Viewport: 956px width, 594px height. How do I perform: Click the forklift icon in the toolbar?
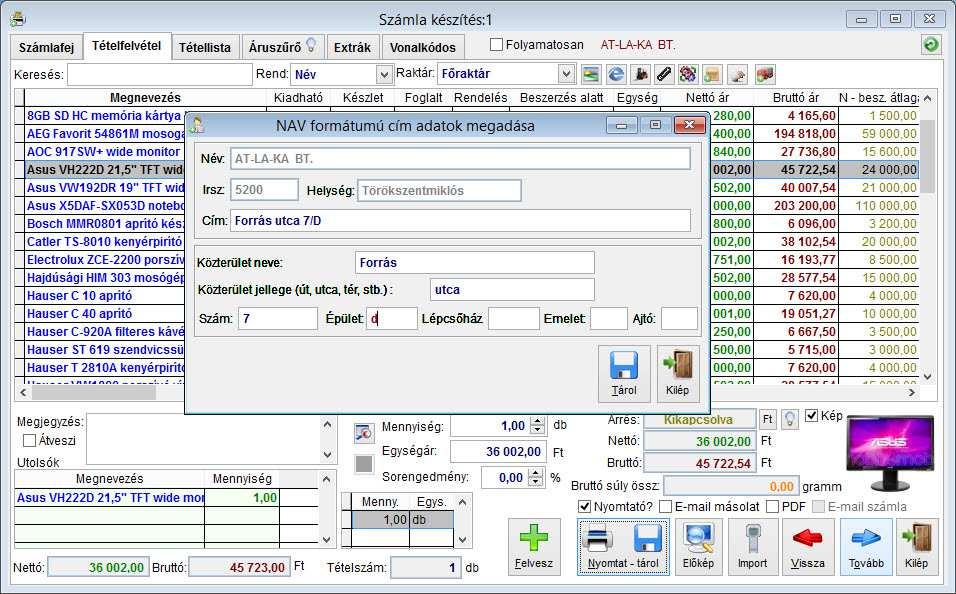point(640,74)
